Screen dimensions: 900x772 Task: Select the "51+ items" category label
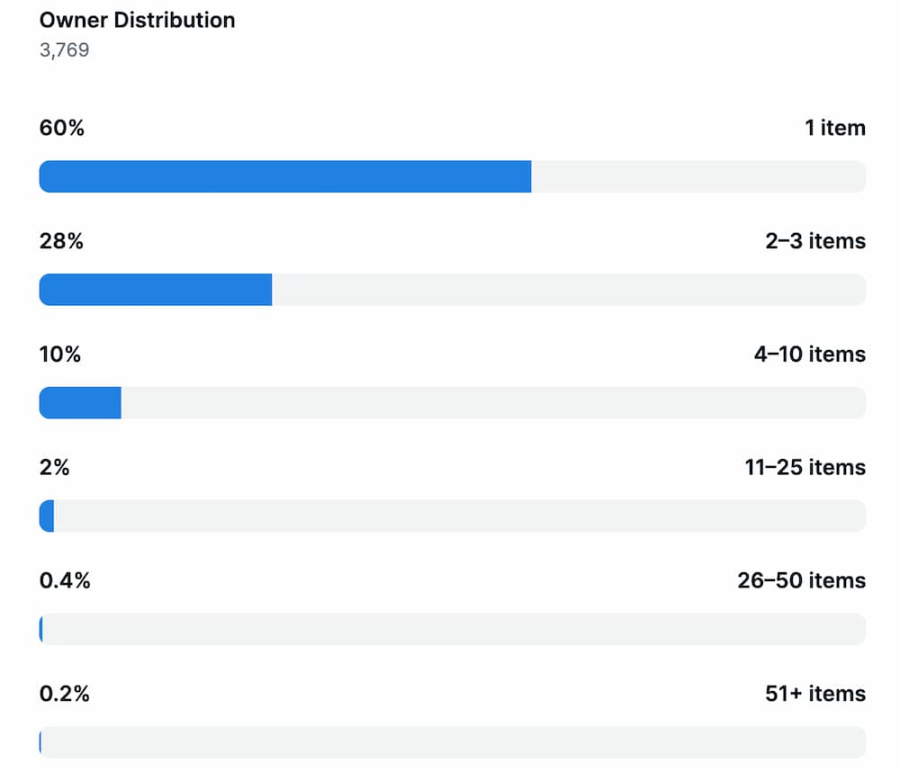click(814, 693)
